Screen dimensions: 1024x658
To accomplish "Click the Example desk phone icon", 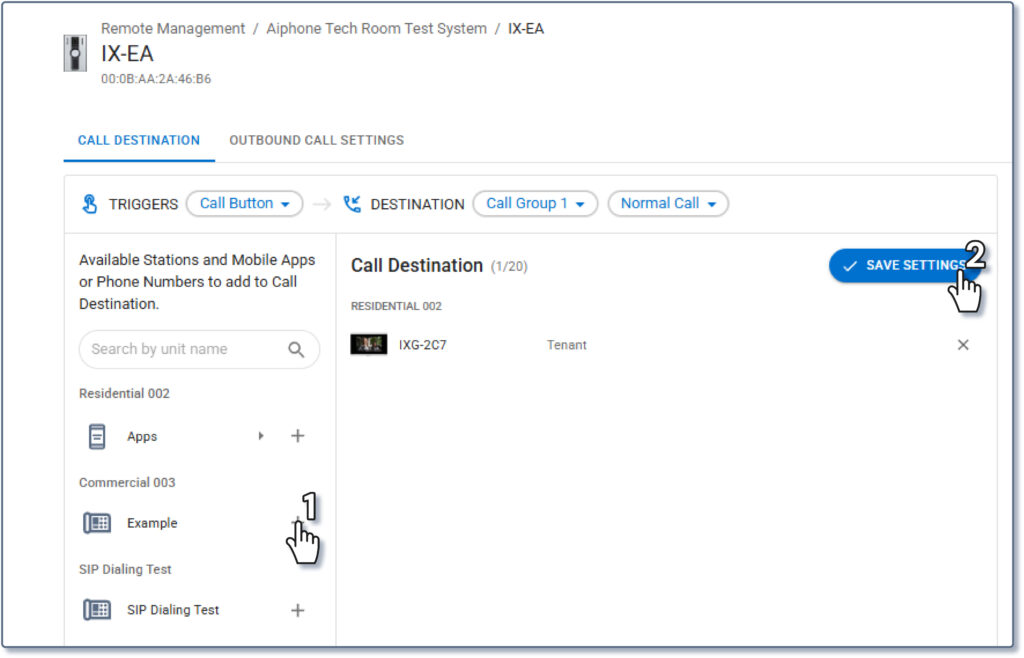I will [x=97, y=523].
